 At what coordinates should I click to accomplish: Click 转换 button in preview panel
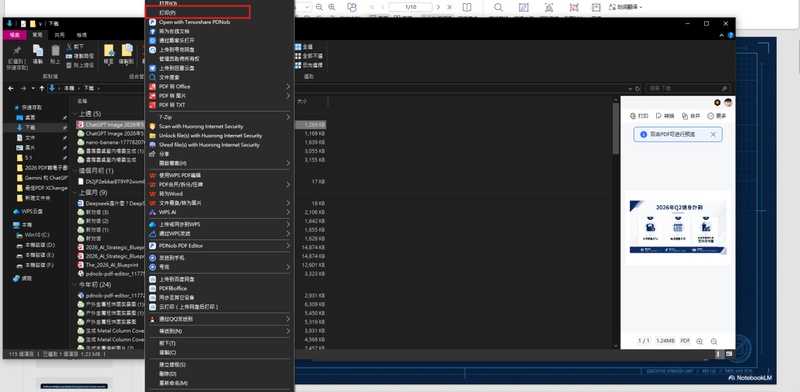[x=665, y=116]
